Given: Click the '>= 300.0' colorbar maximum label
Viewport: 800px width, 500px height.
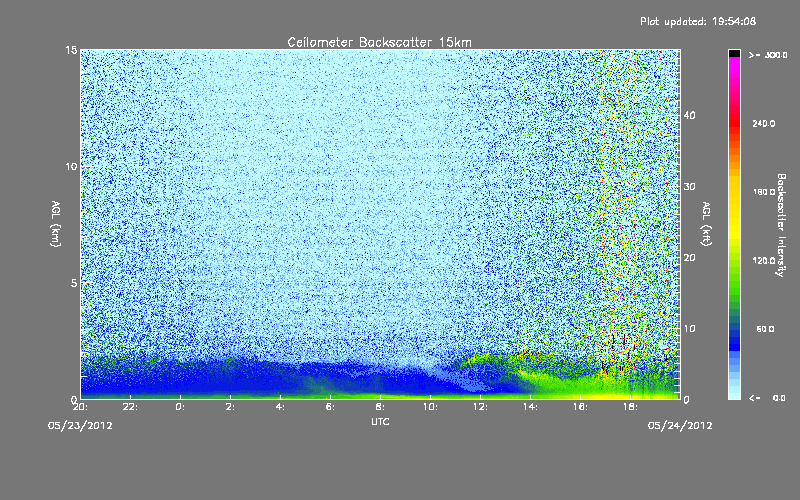Looking at the screenshot, I should click(x=768, y=55).
